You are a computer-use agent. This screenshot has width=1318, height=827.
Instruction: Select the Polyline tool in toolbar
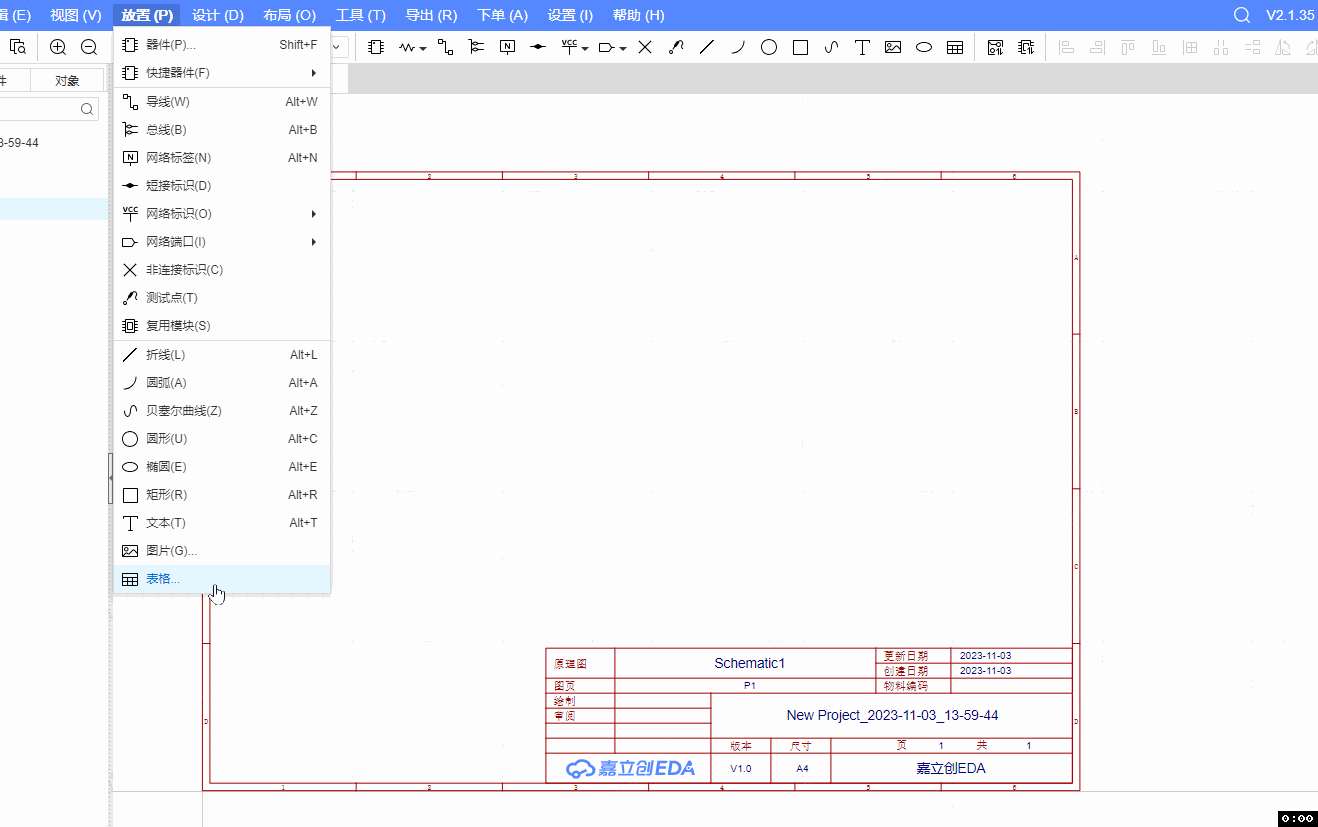click(707, 47)
